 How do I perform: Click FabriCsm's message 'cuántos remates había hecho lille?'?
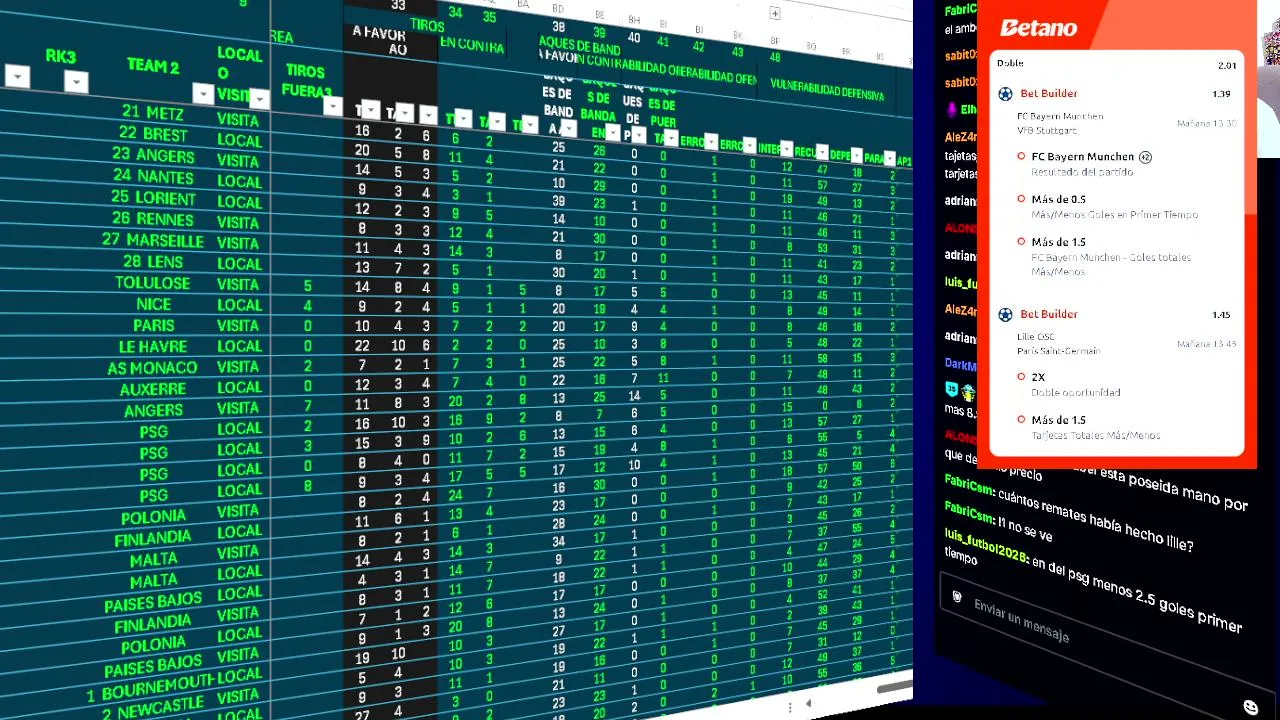[1096, 521]
